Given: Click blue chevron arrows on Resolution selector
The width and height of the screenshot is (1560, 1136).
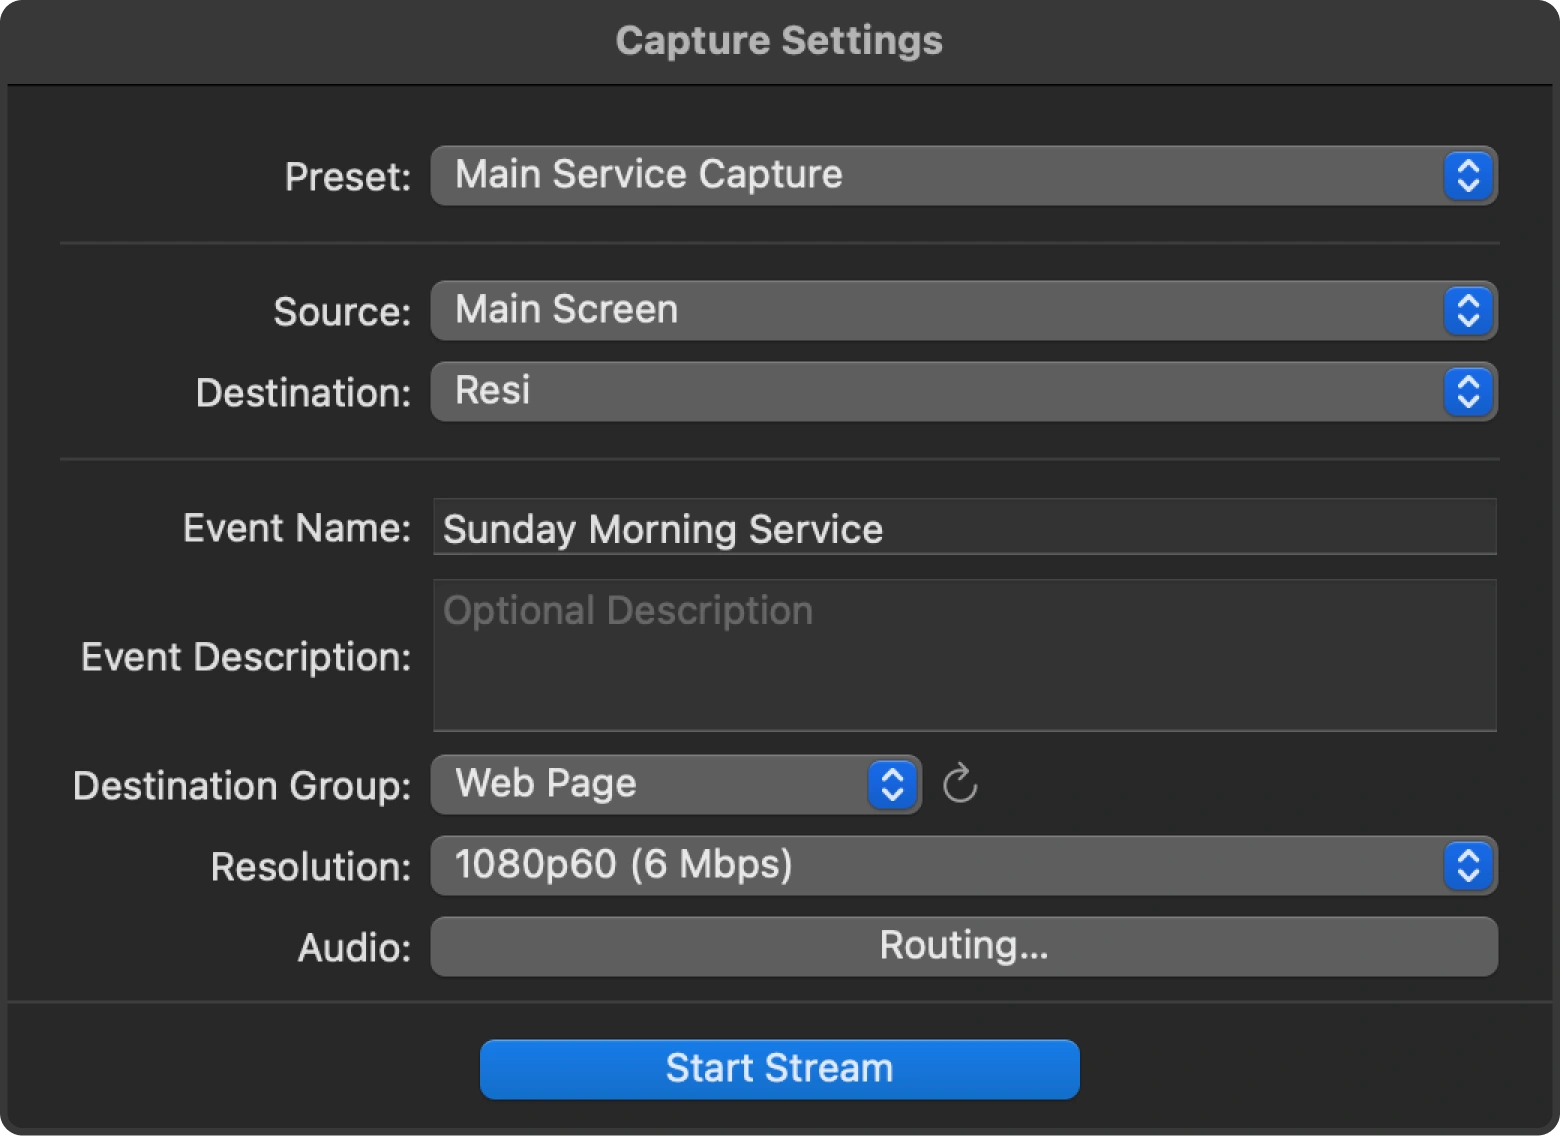Looking at the screenshot, I should tap(1467, 866).
